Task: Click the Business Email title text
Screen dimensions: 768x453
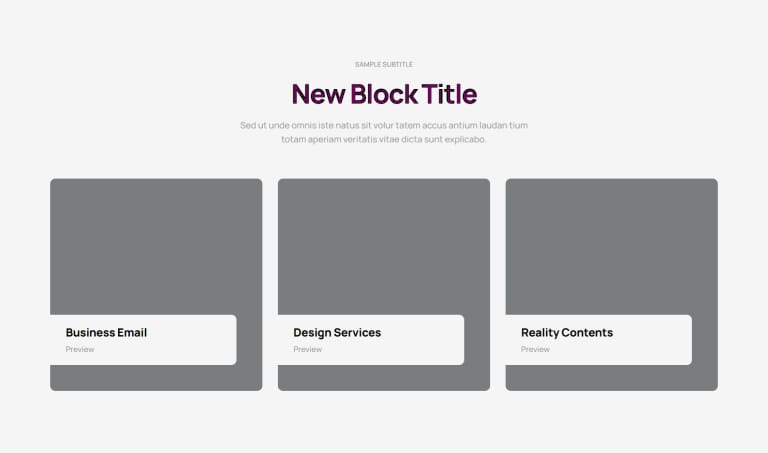Action: (106, 333)
